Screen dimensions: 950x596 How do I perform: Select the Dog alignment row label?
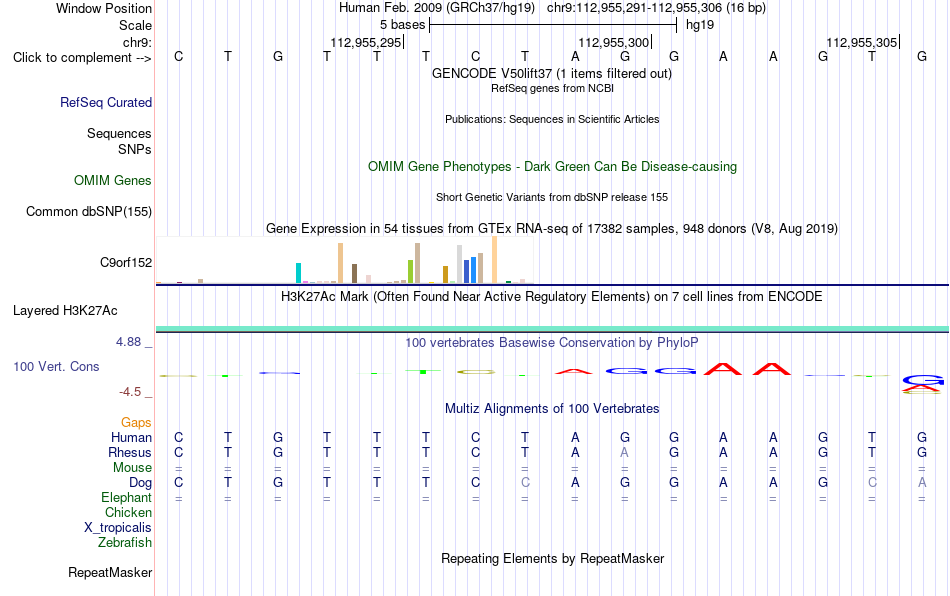tap(140, 483)
